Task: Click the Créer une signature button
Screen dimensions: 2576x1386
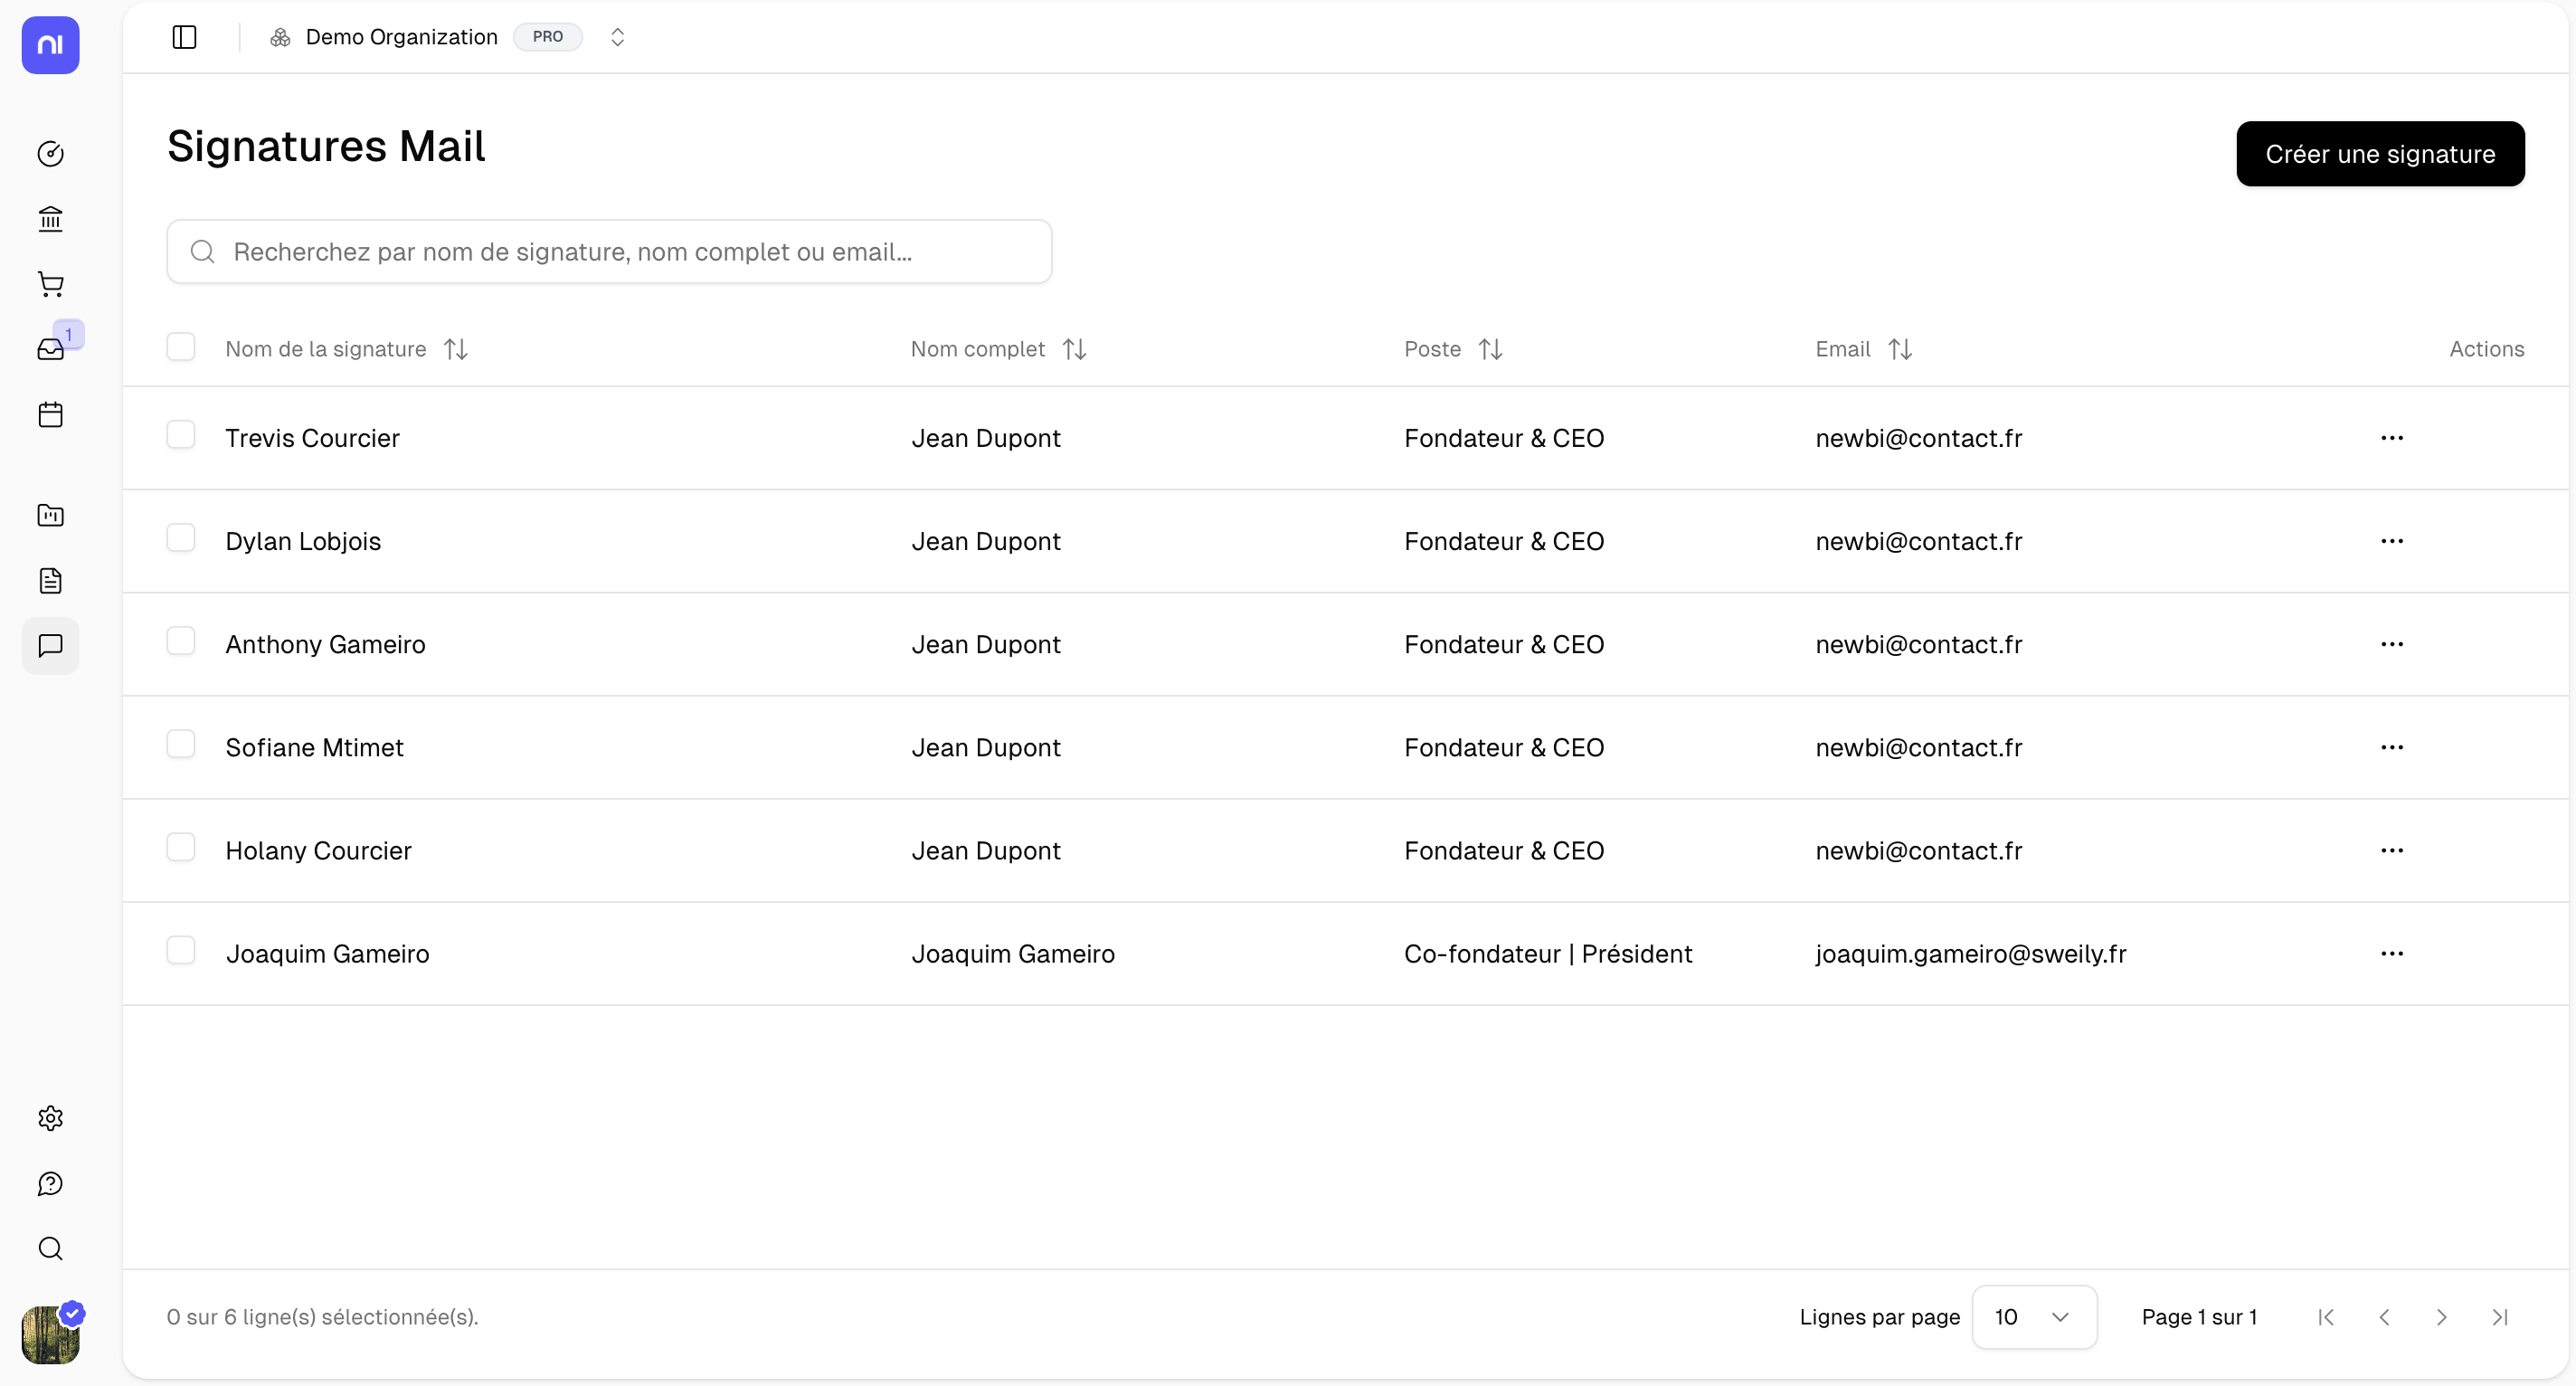Action: point(2379,154)
